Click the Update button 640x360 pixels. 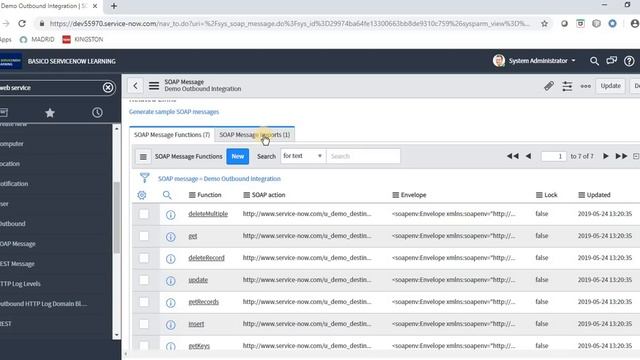611,86
